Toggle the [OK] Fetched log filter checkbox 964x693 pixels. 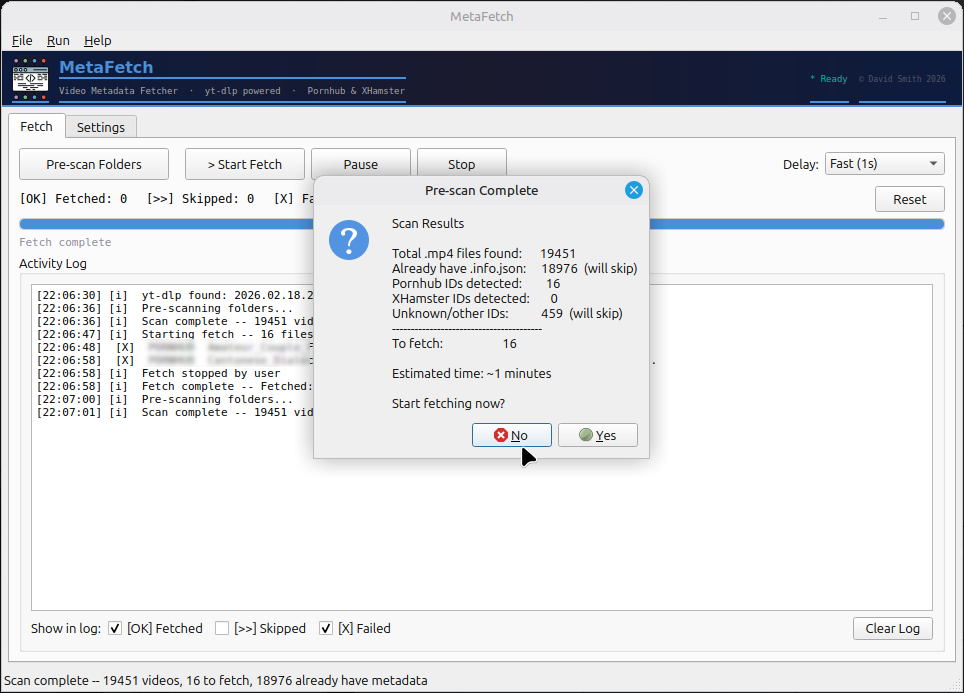point(115,628)
